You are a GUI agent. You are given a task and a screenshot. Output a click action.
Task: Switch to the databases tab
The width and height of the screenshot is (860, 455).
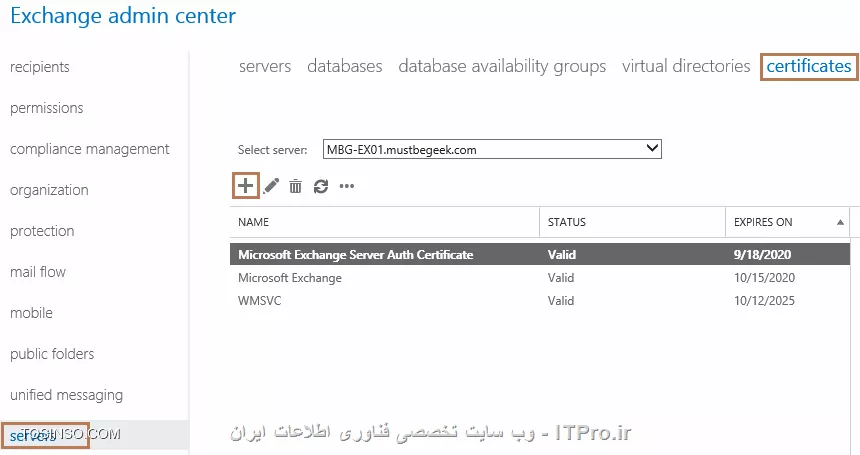[x=344, y=66]
